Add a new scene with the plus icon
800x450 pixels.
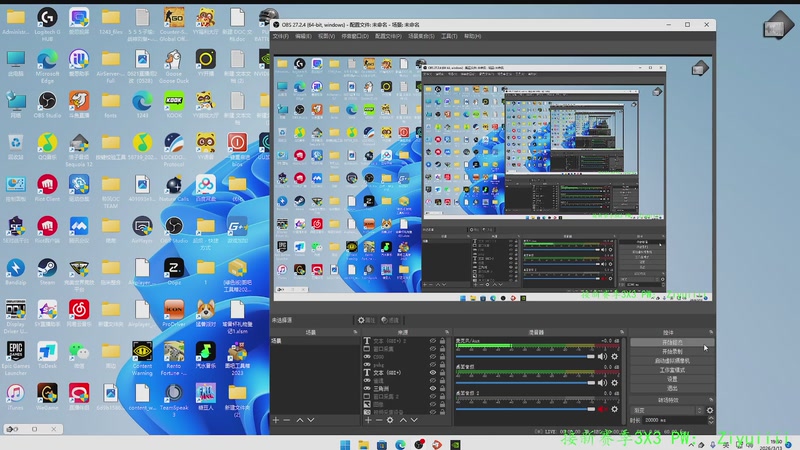[x=276, y=420]
